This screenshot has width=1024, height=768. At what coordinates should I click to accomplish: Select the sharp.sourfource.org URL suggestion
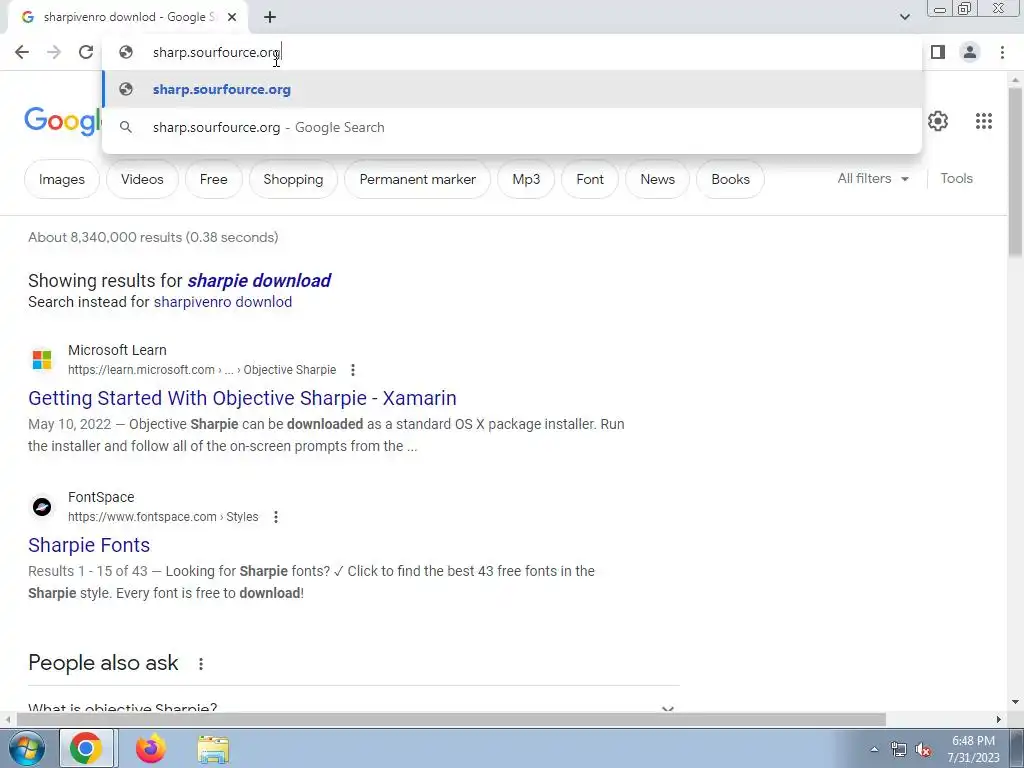[512, 89]
